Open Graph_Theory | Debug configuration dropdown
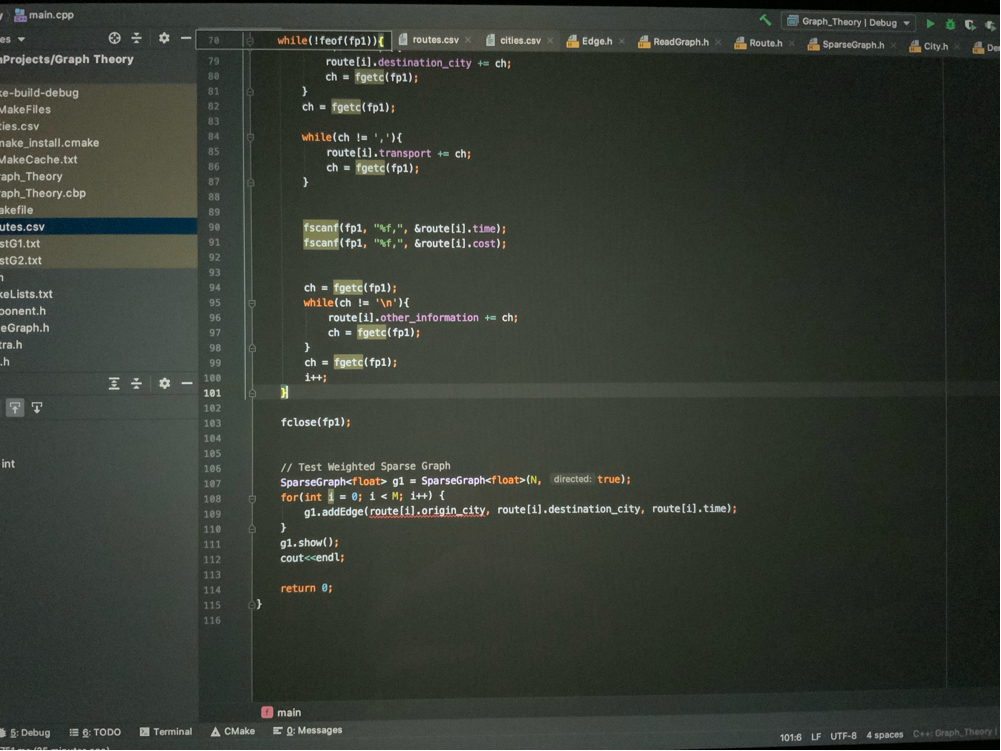 coord(848,22)
